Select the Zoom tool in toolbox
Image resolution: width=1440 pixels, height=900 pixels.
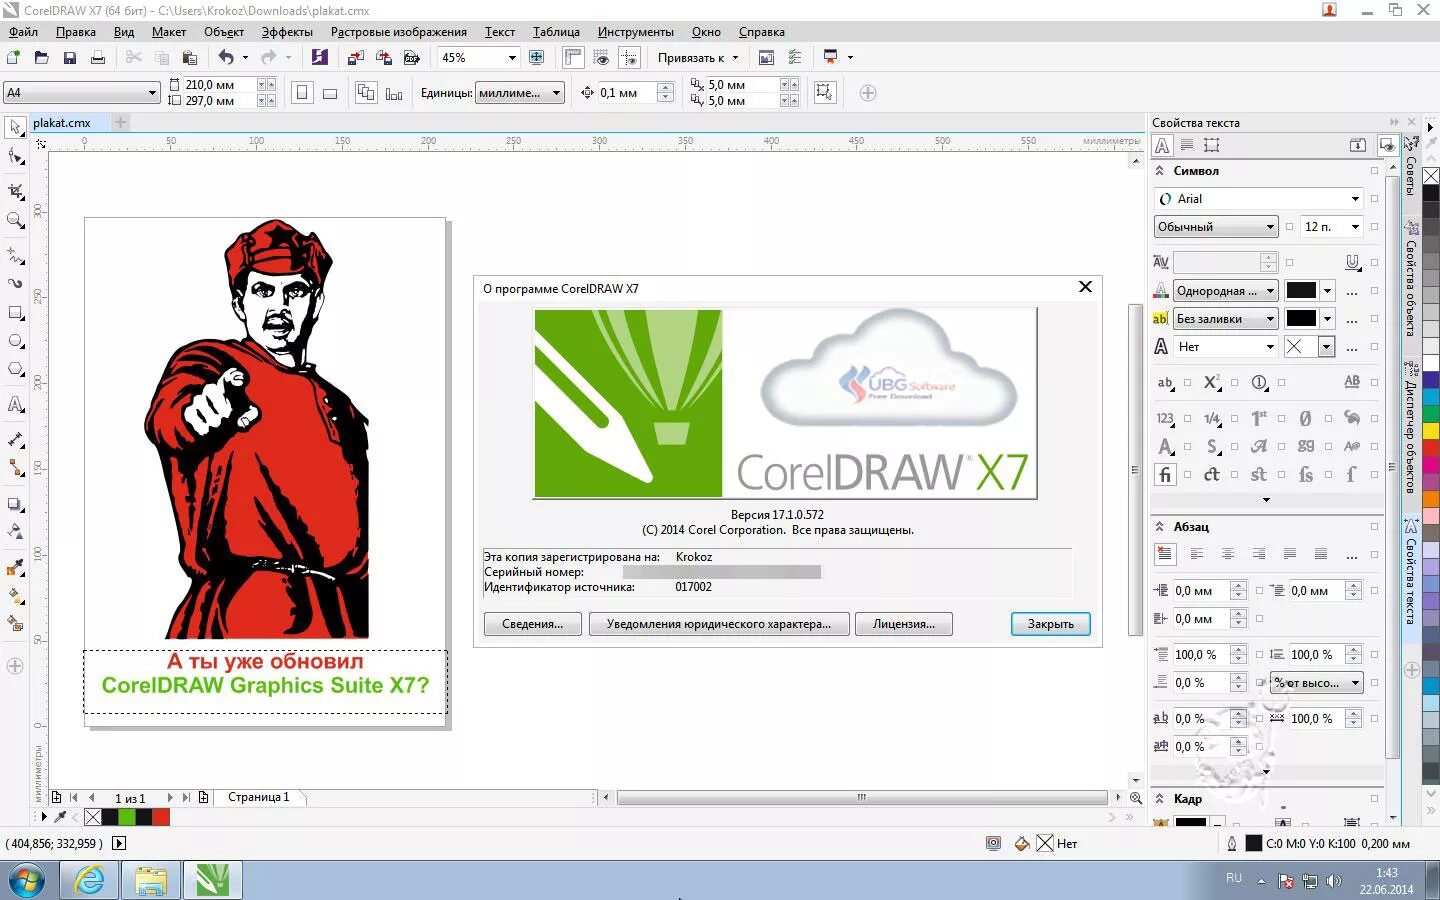[15, 220]
